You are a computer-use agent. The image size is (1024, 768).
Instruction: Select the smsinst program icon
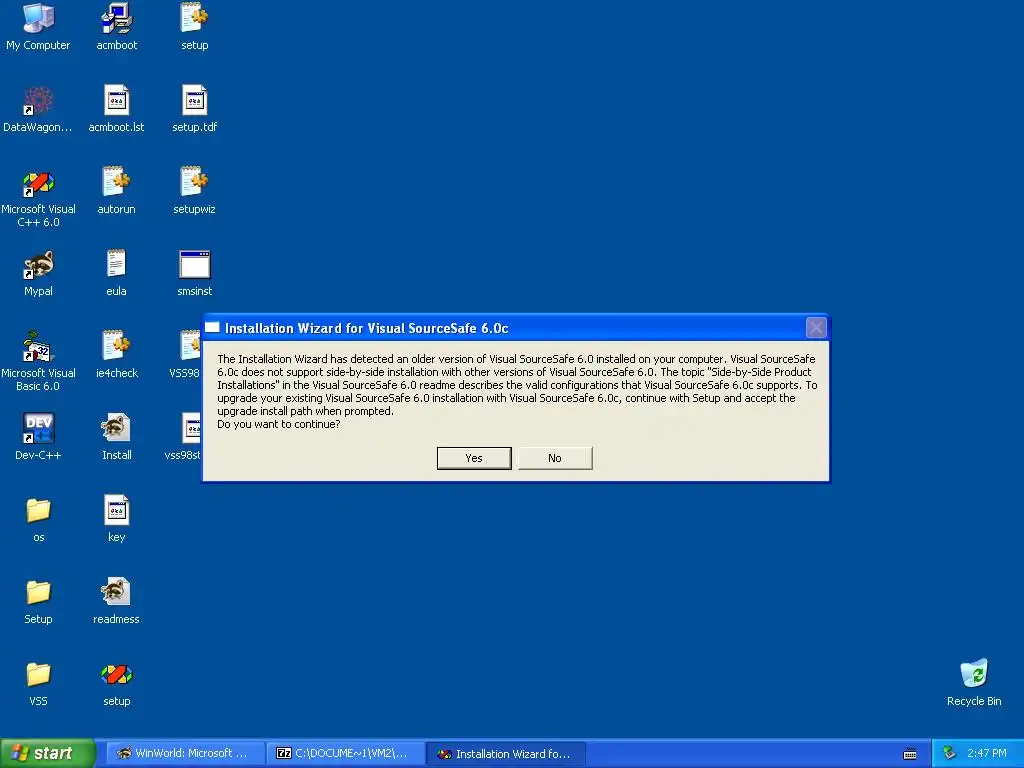(x=195, y=273)
